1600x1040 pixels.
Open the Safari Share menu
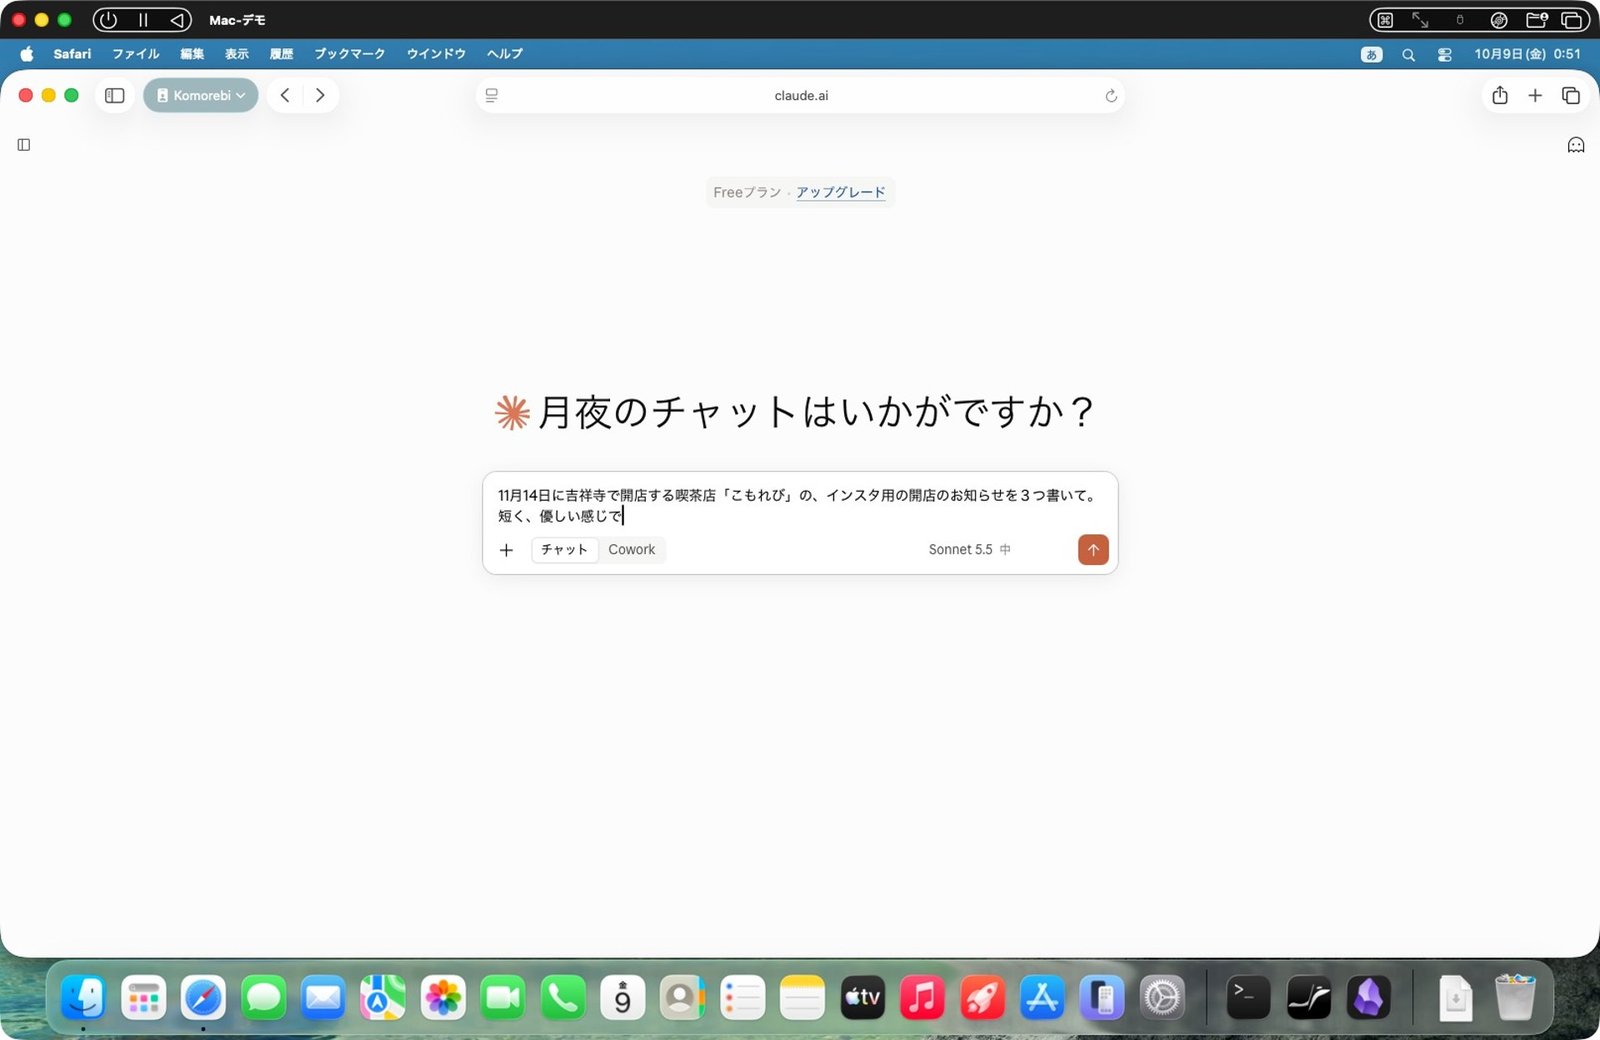click(x=1500, y=96)
